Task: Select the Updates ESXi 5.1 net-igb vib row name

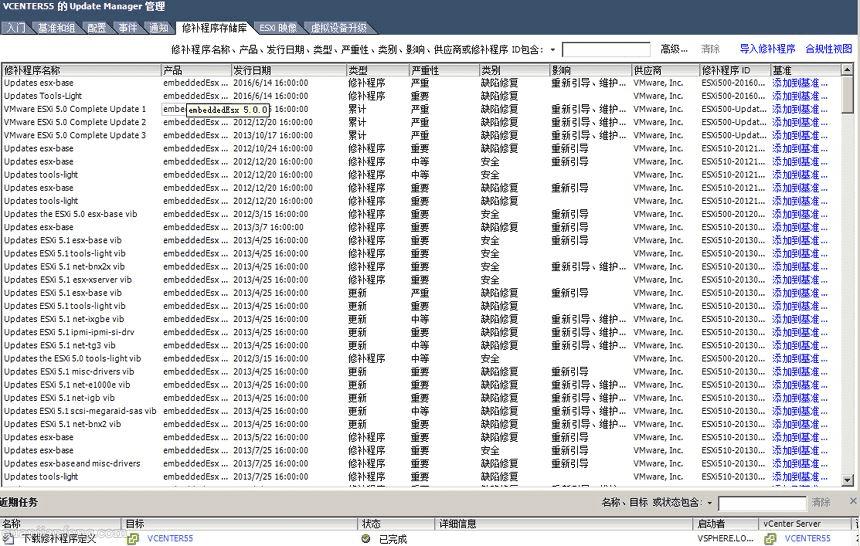Action: coord(59,398)
